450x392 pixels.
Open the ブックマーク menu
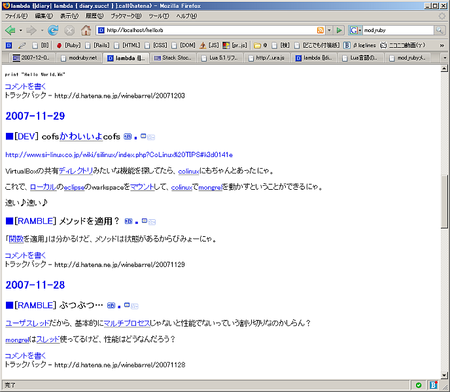(126, 16)
